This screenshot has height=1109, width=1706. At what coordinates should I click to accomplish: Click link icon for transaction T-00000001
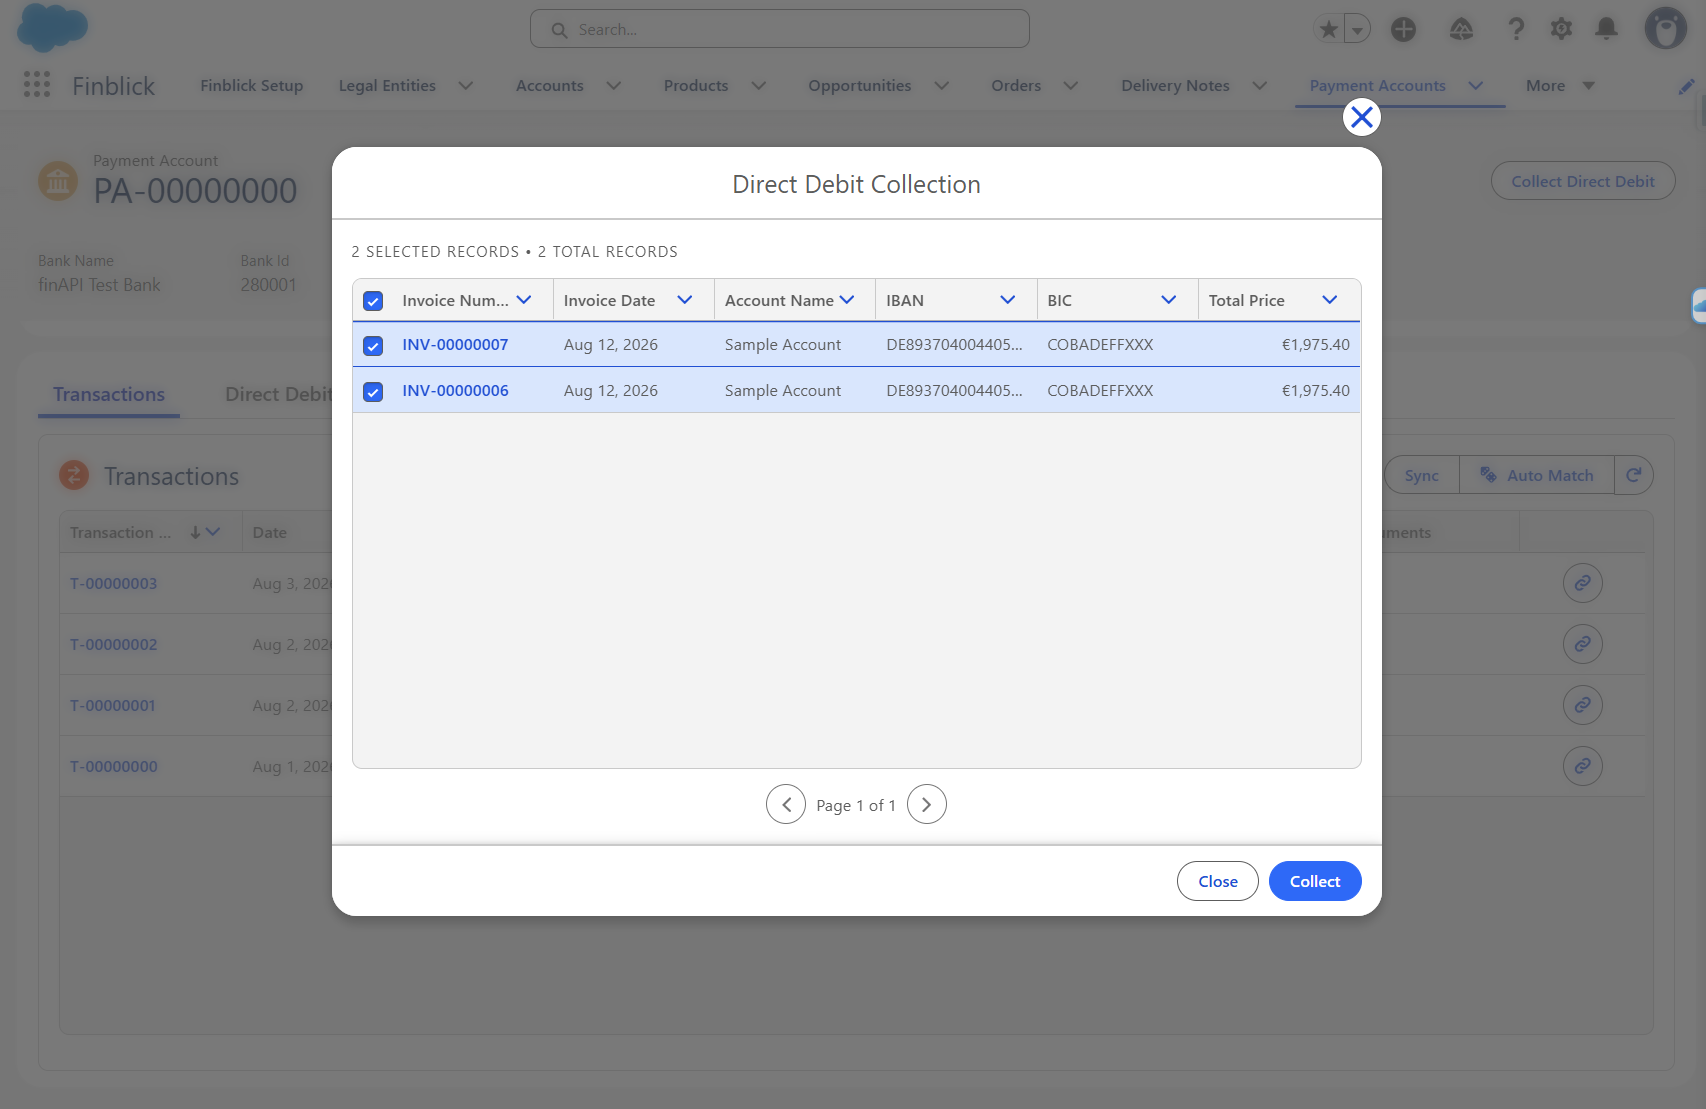(1582, 705)
